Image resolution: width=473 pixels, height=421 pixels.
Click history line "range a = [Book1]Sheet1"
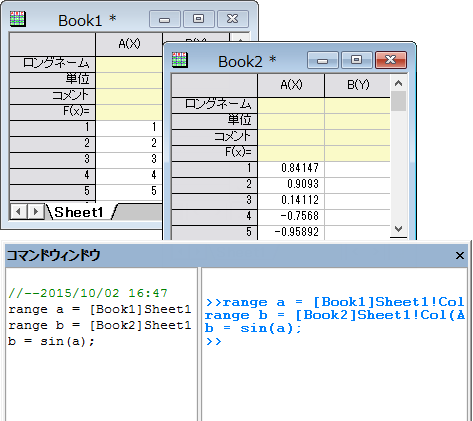point(100,310)
